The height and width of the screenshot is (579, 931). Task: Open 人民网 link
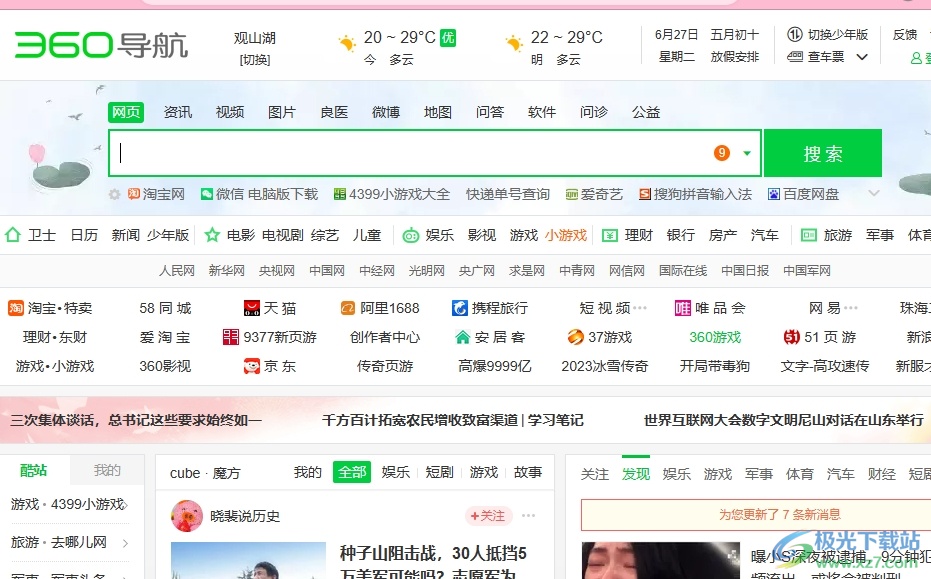click(177, 271)
